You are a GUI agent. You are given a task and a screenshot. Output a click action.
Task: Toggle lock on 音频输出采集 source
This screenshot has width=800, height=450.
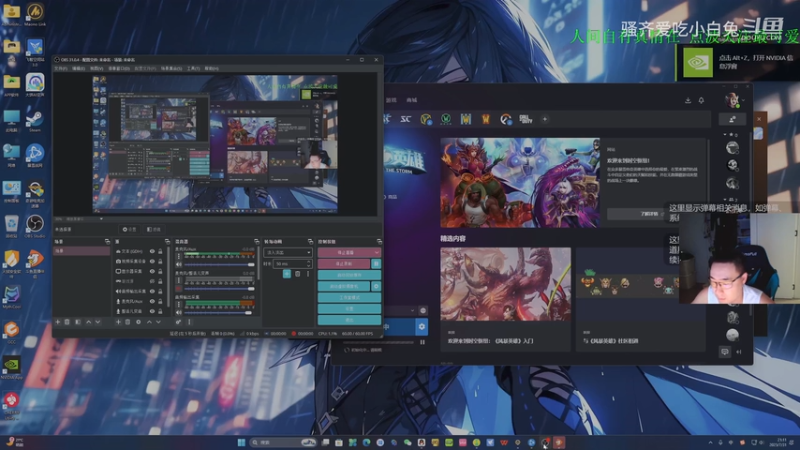click(160, 291)
